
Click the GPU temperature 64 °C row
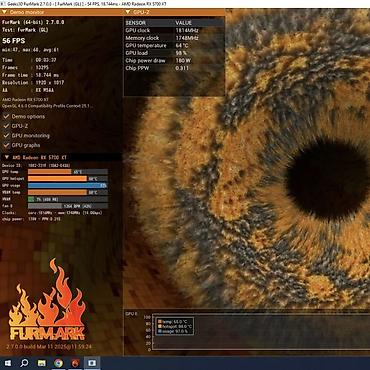pyautogui.click(x=174, y=46)
